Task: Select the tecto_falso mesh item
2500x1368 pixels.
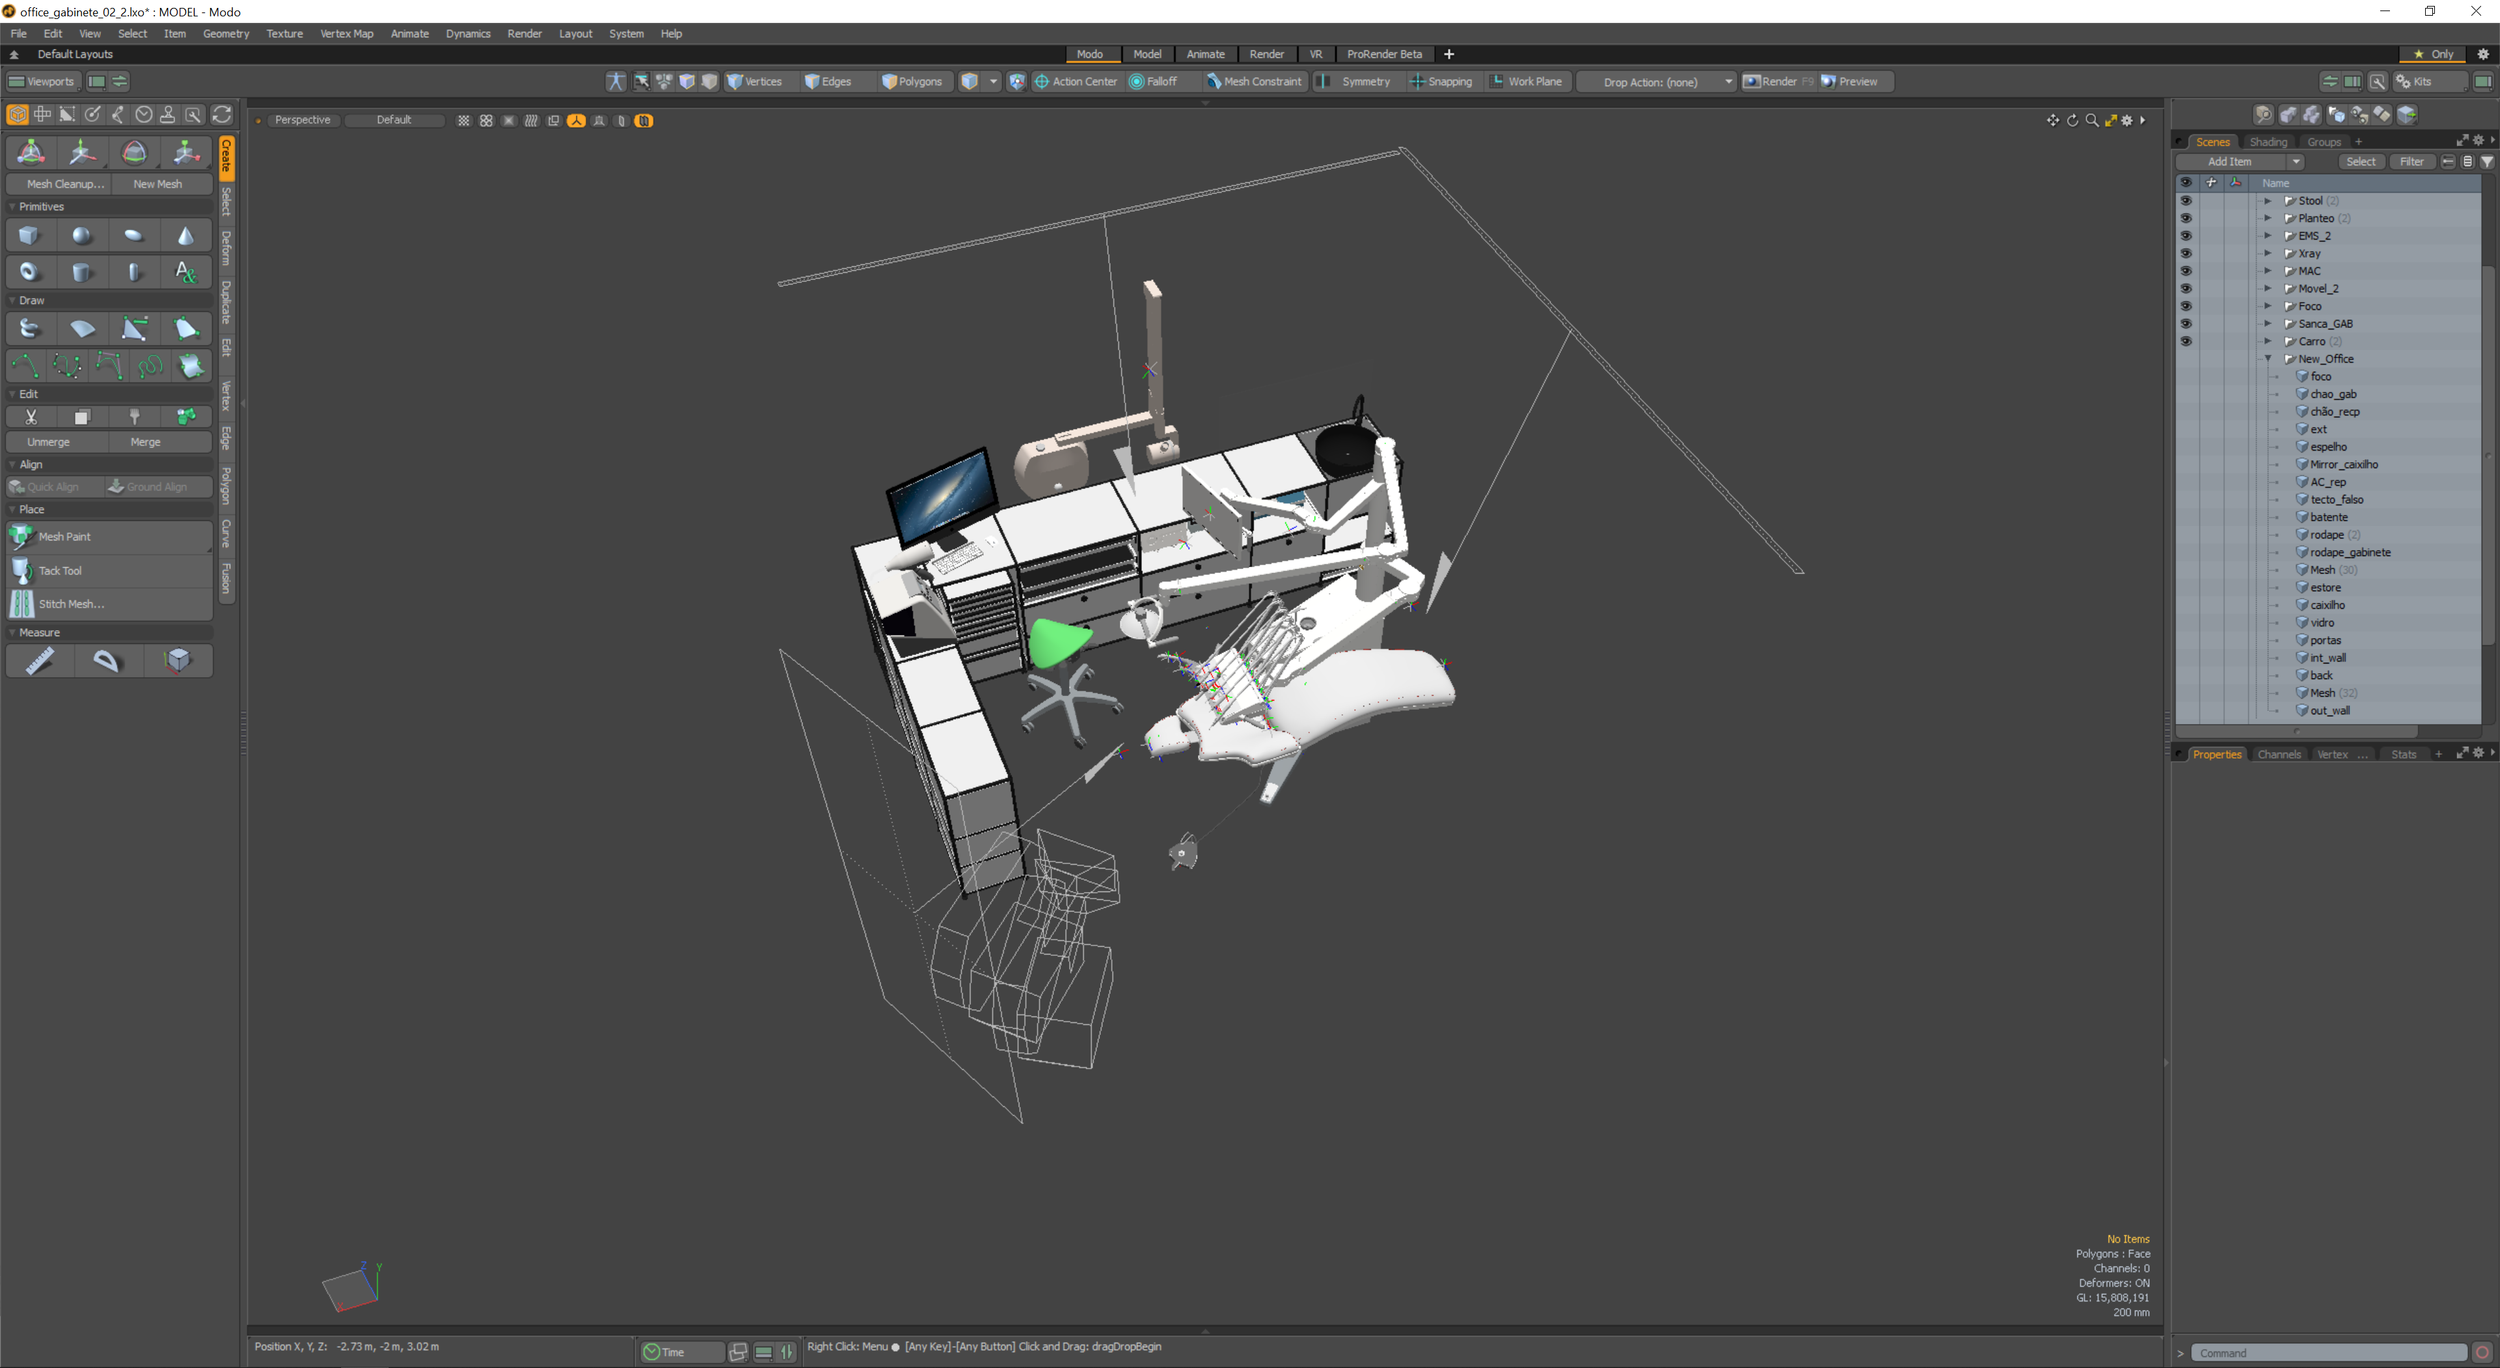Action: 2336,500
